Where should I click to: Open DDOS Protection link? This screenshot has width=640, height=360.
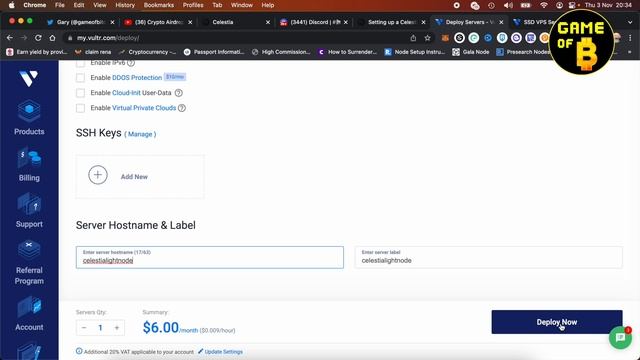137,78
